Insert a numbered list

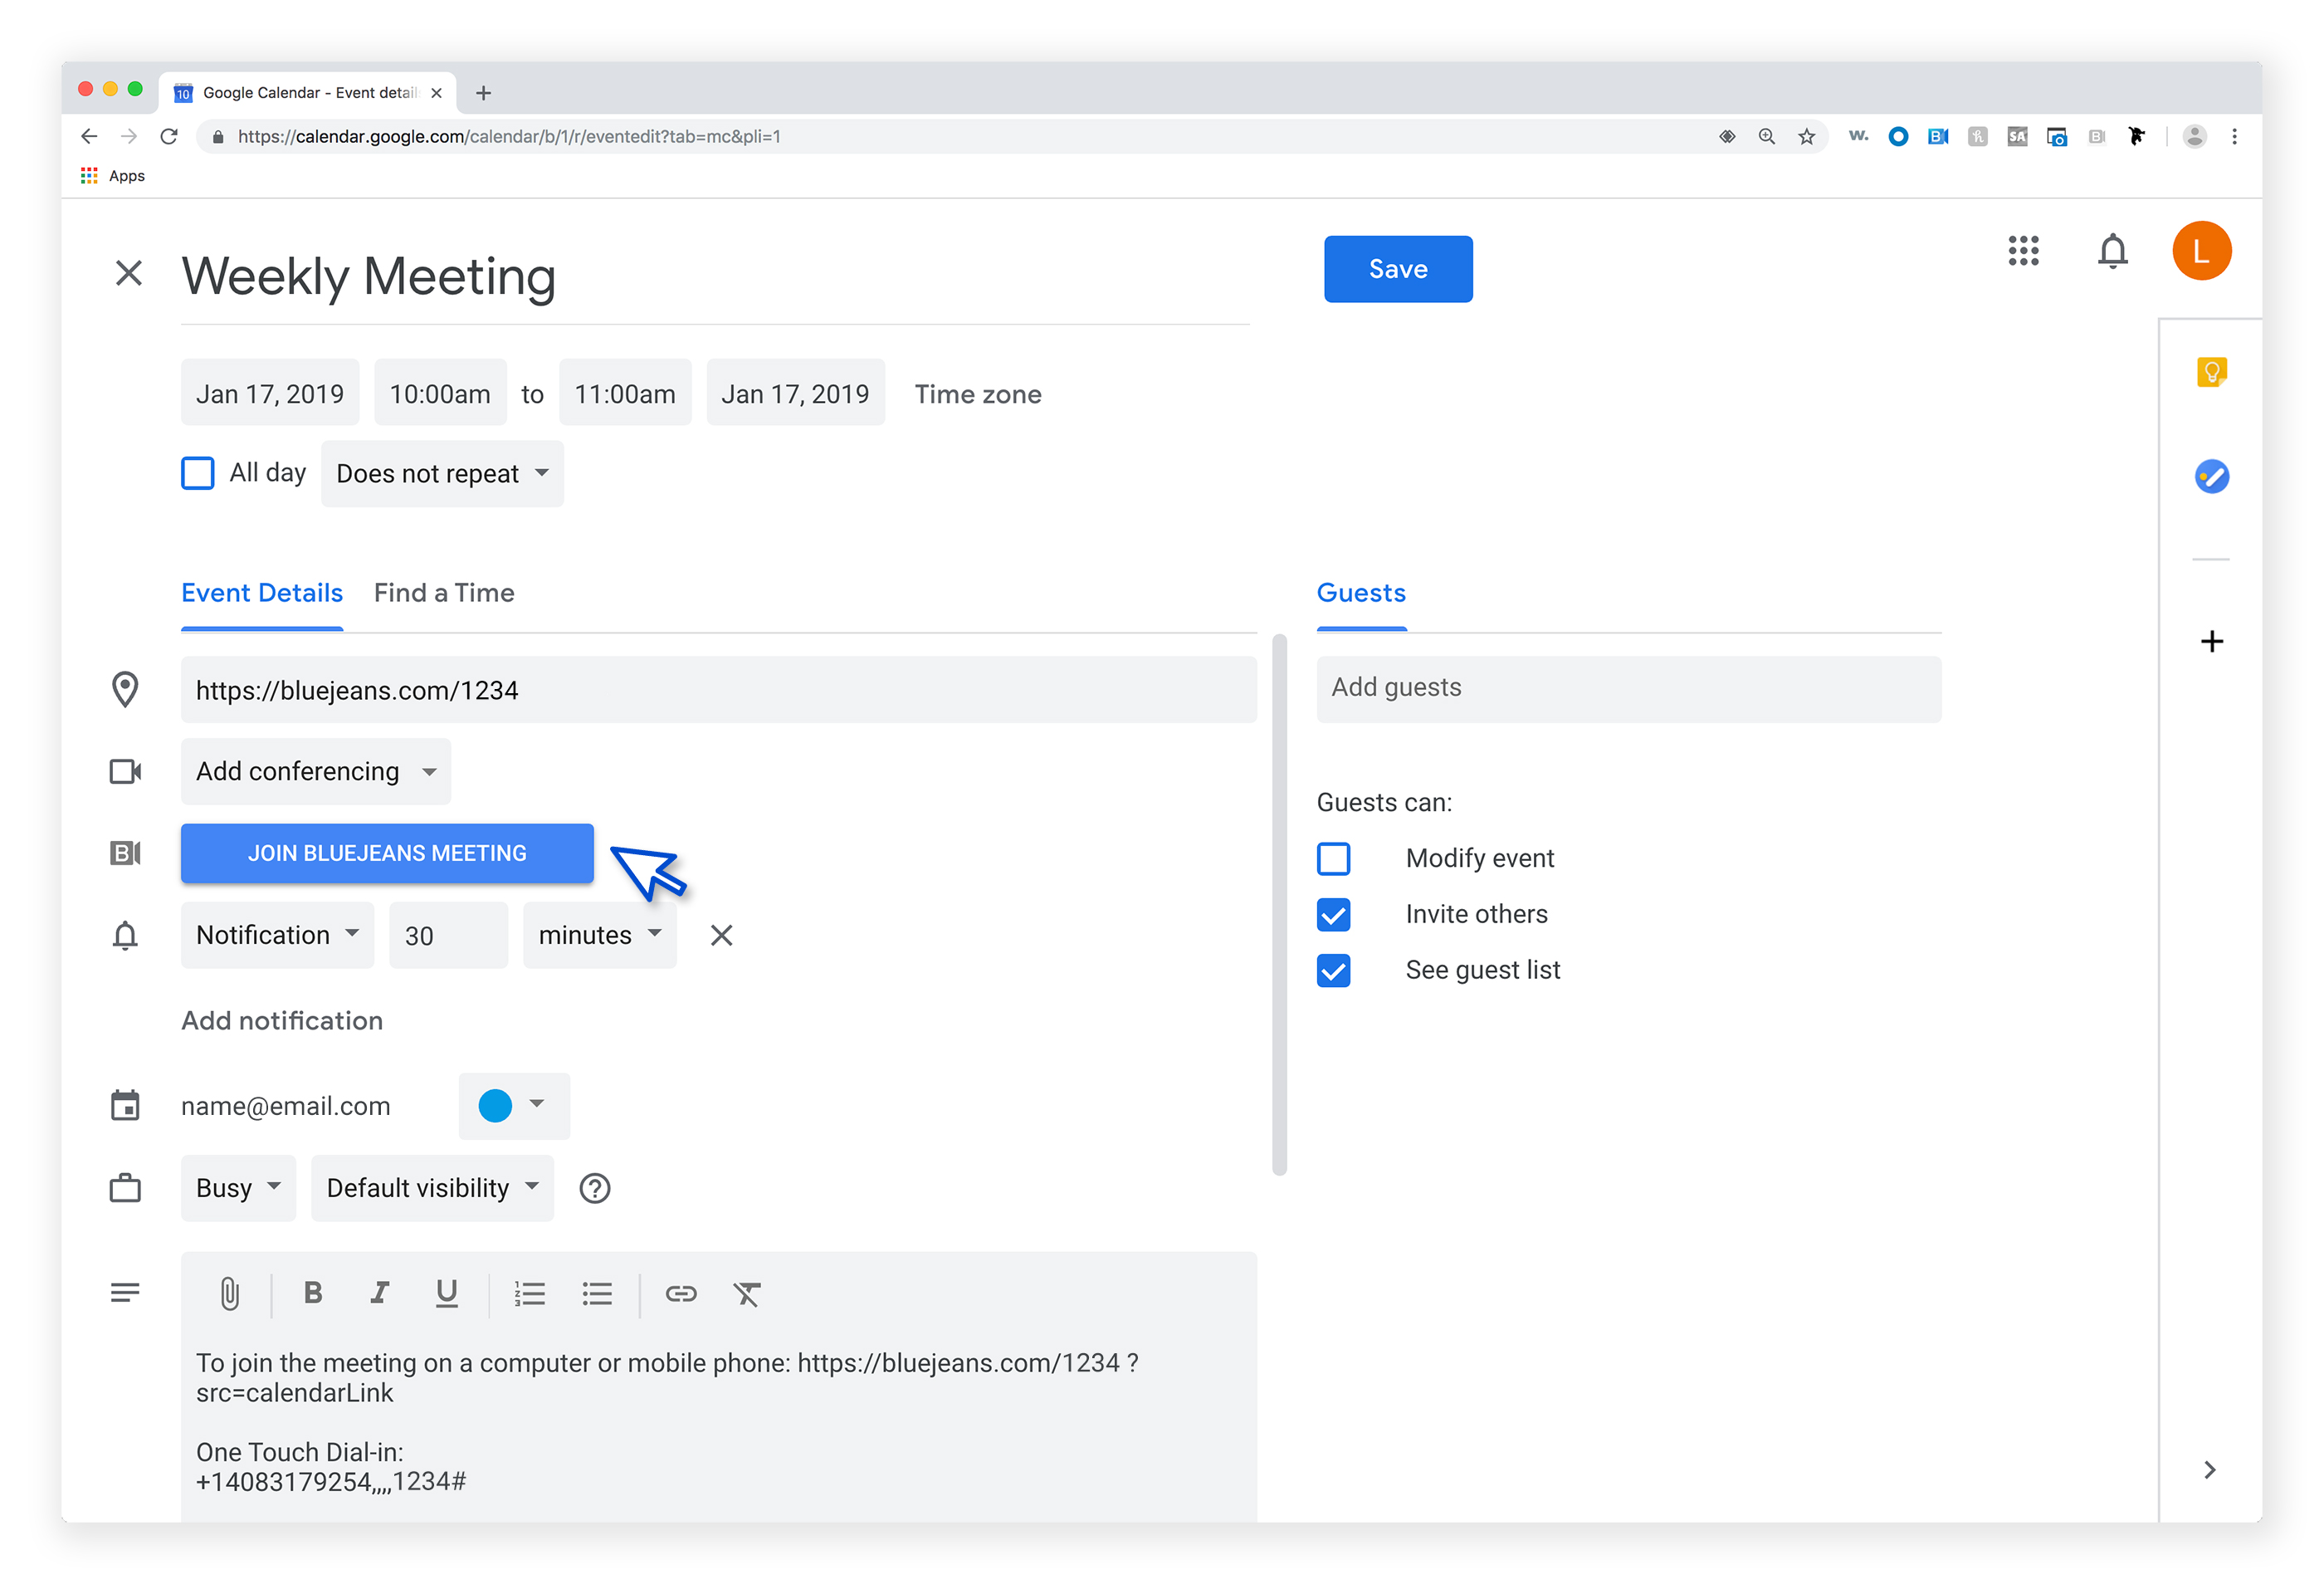529,1293
